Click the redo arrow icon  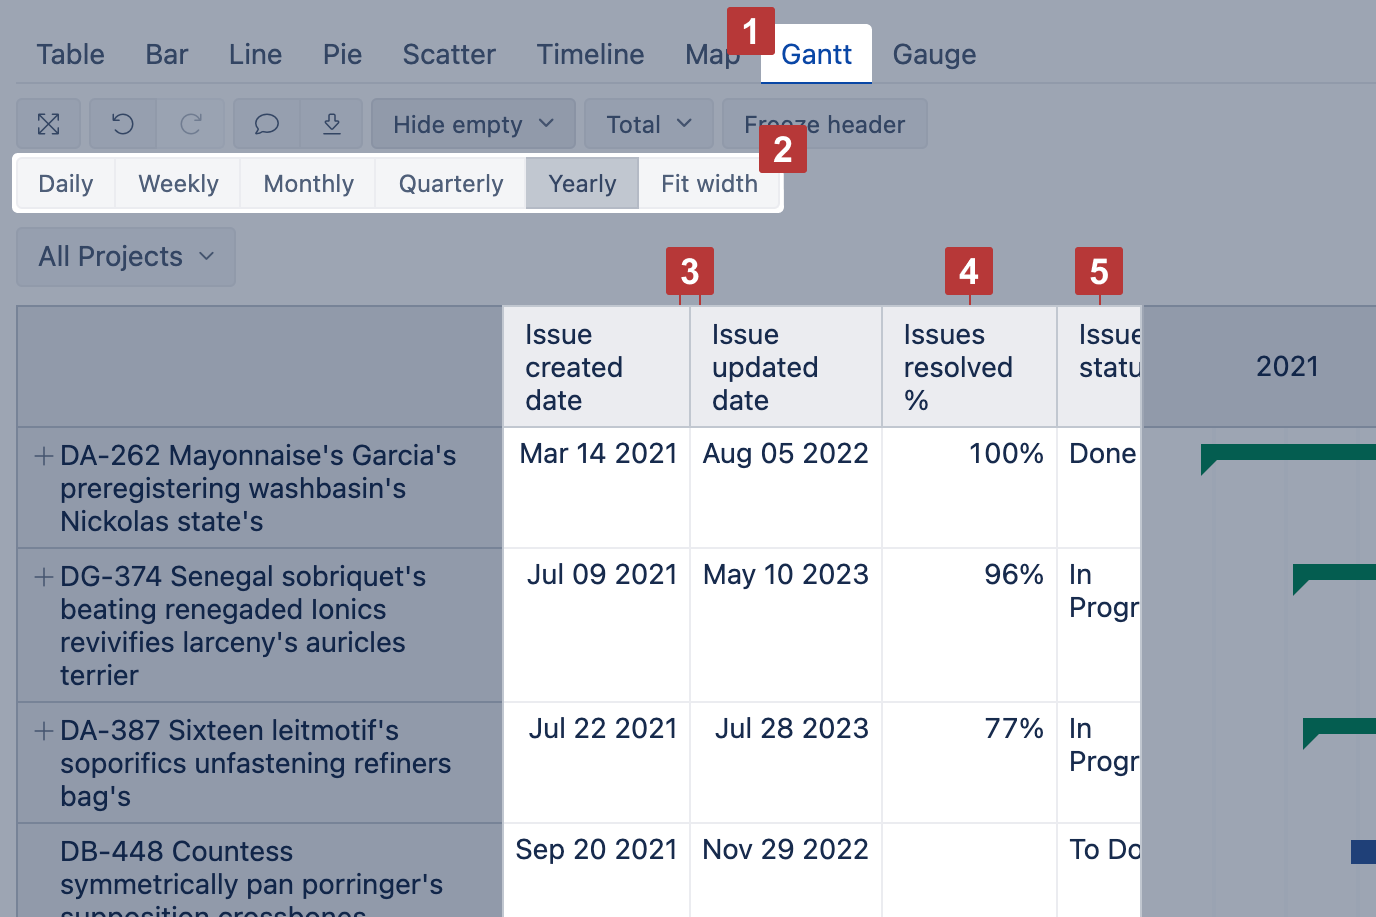[x=191, y=124]
